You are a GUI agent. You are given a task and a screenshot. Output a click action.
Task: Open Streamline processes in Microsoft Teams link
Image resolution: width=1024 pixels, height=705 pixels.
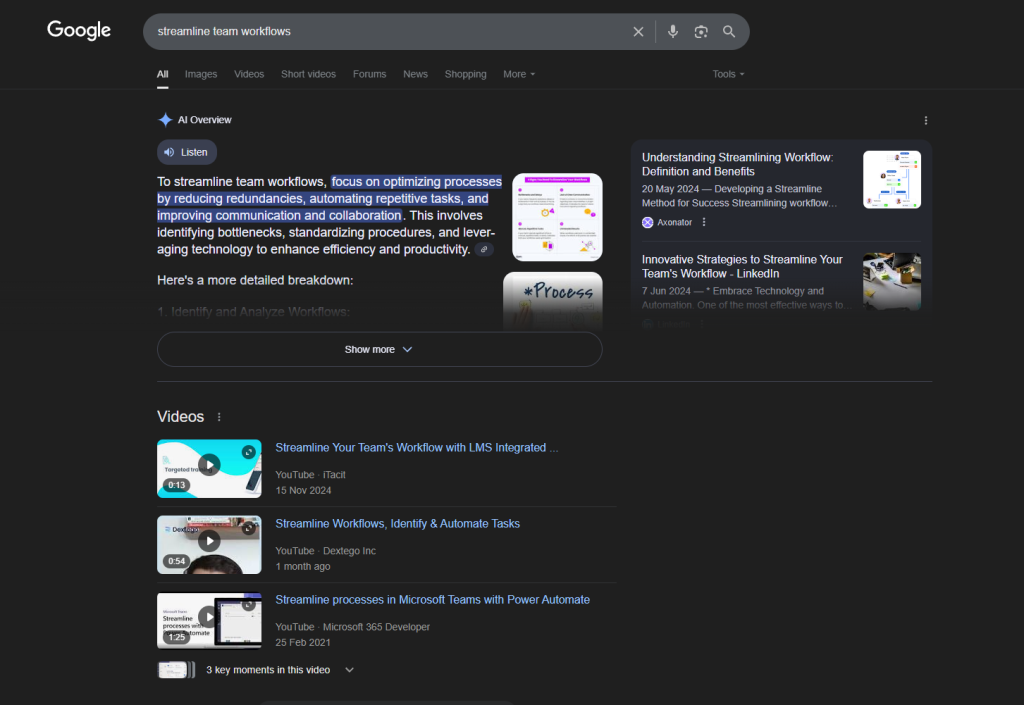pyautogui.click(x=432, y=600)
